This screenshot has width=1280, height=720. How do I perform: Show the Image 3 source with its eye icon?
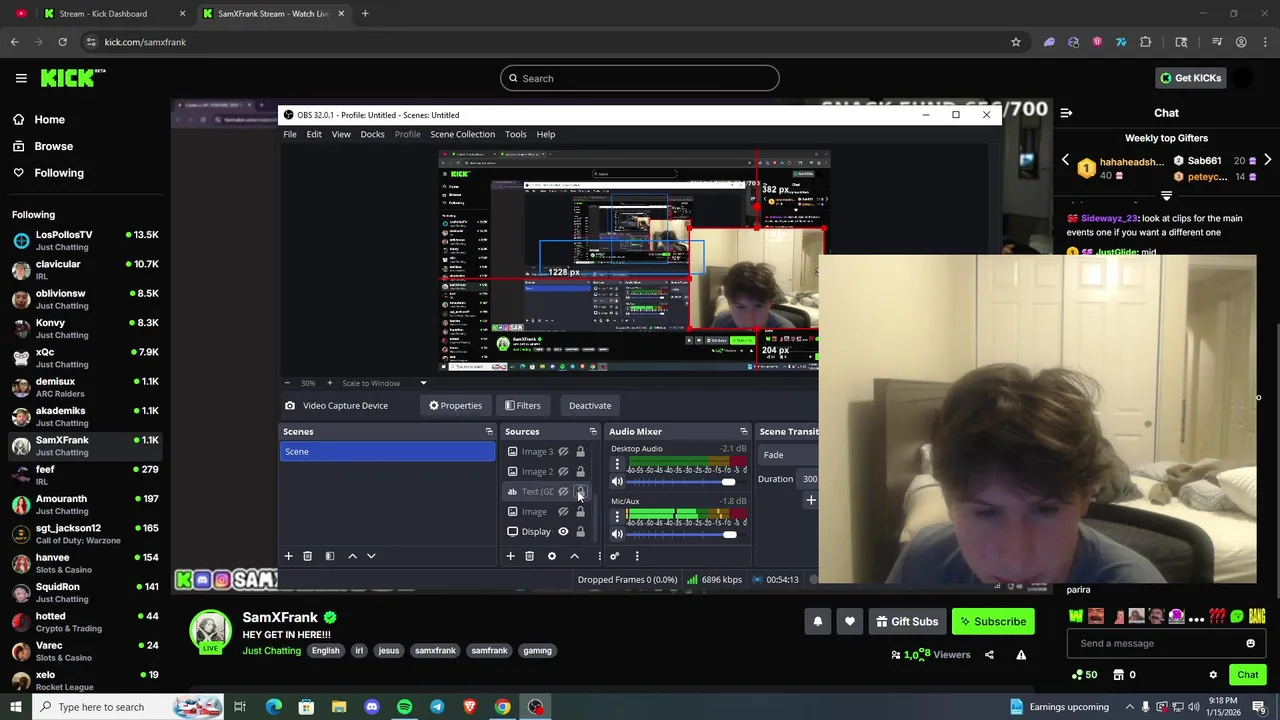pos(563,452)
